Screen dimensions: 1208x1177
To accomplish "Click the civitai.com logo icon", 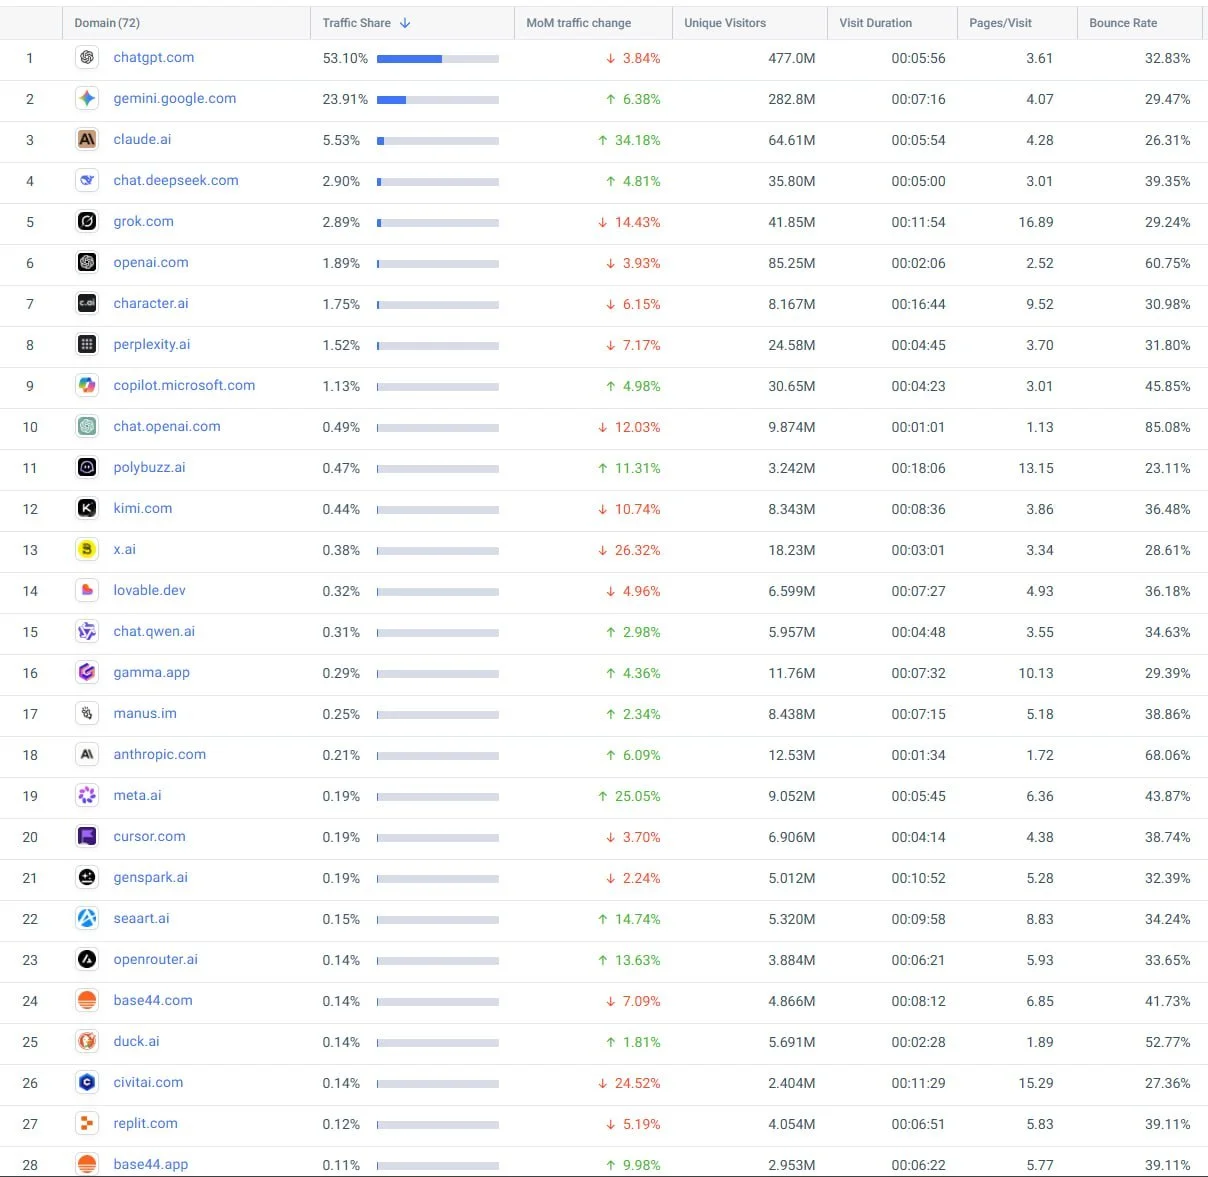I will pos(87,1083).
